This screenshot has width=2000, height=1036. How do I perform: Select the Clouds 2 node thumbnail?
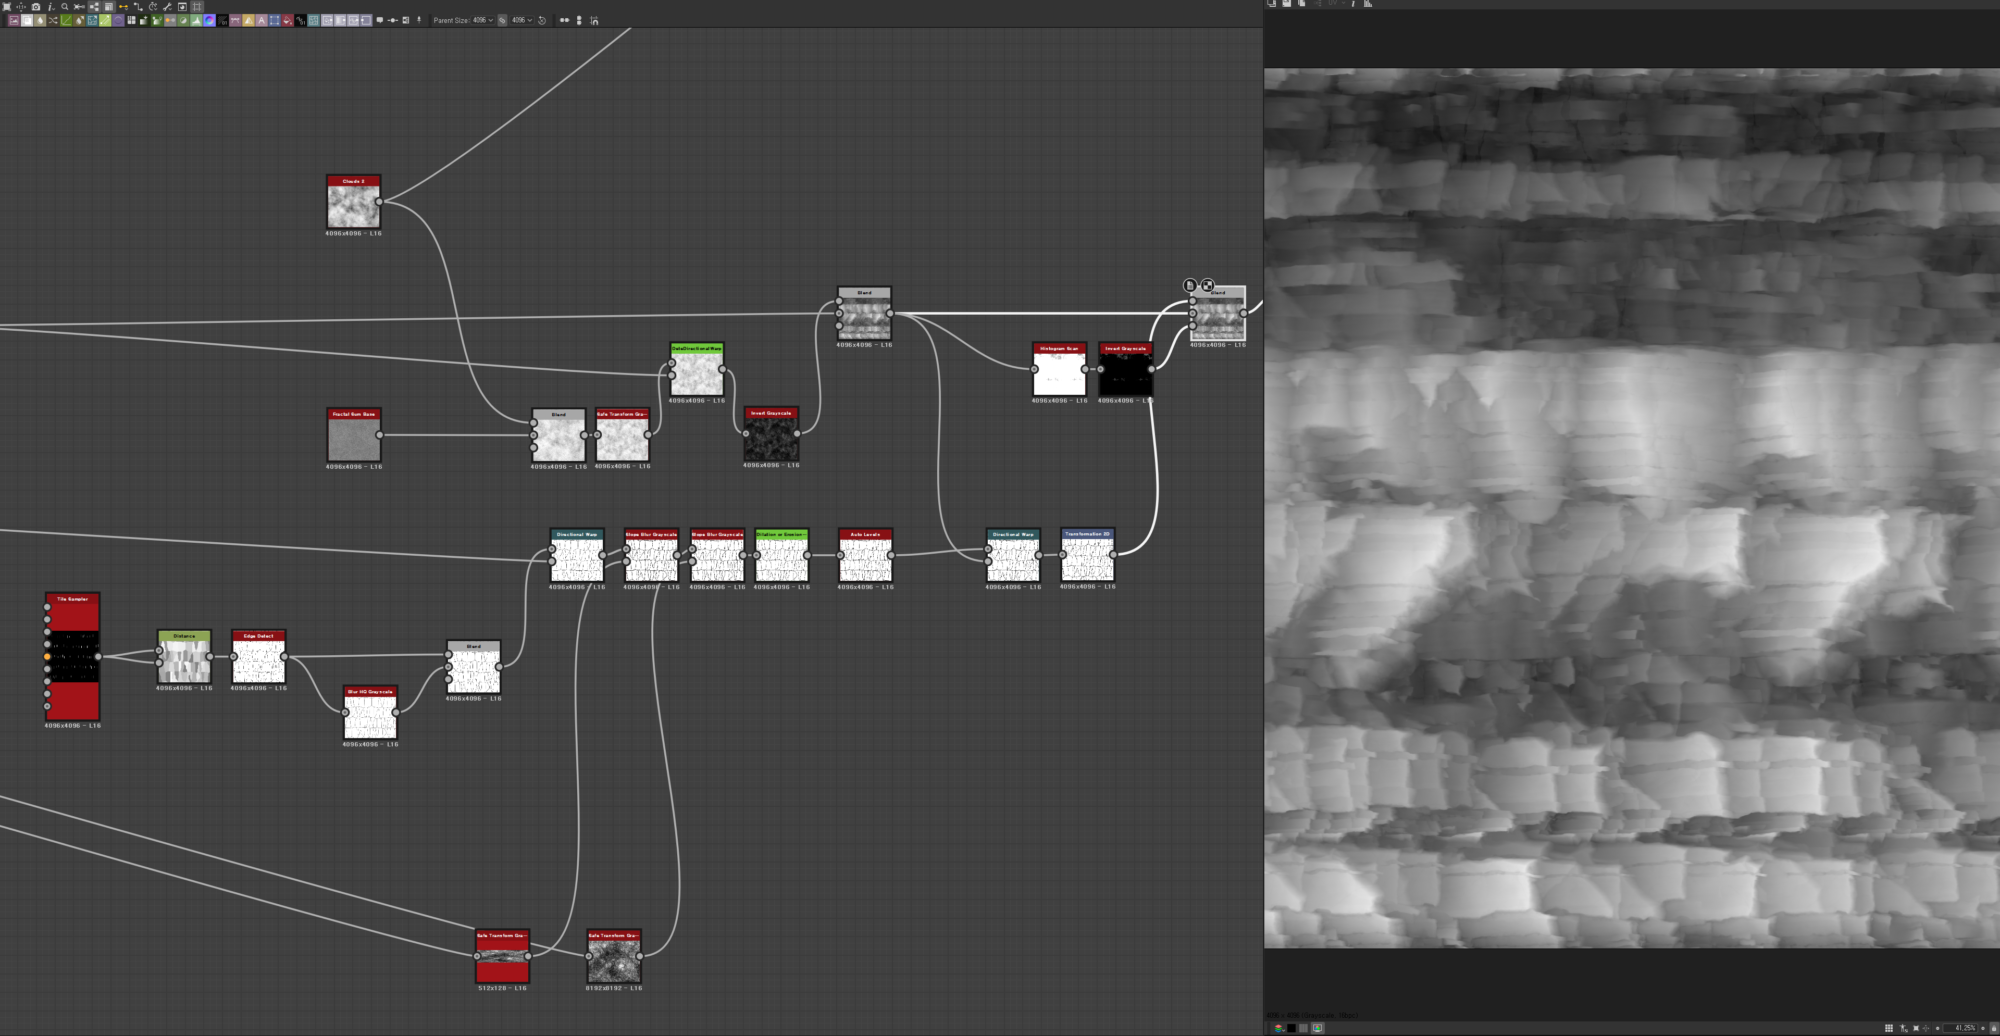[353, 206]
